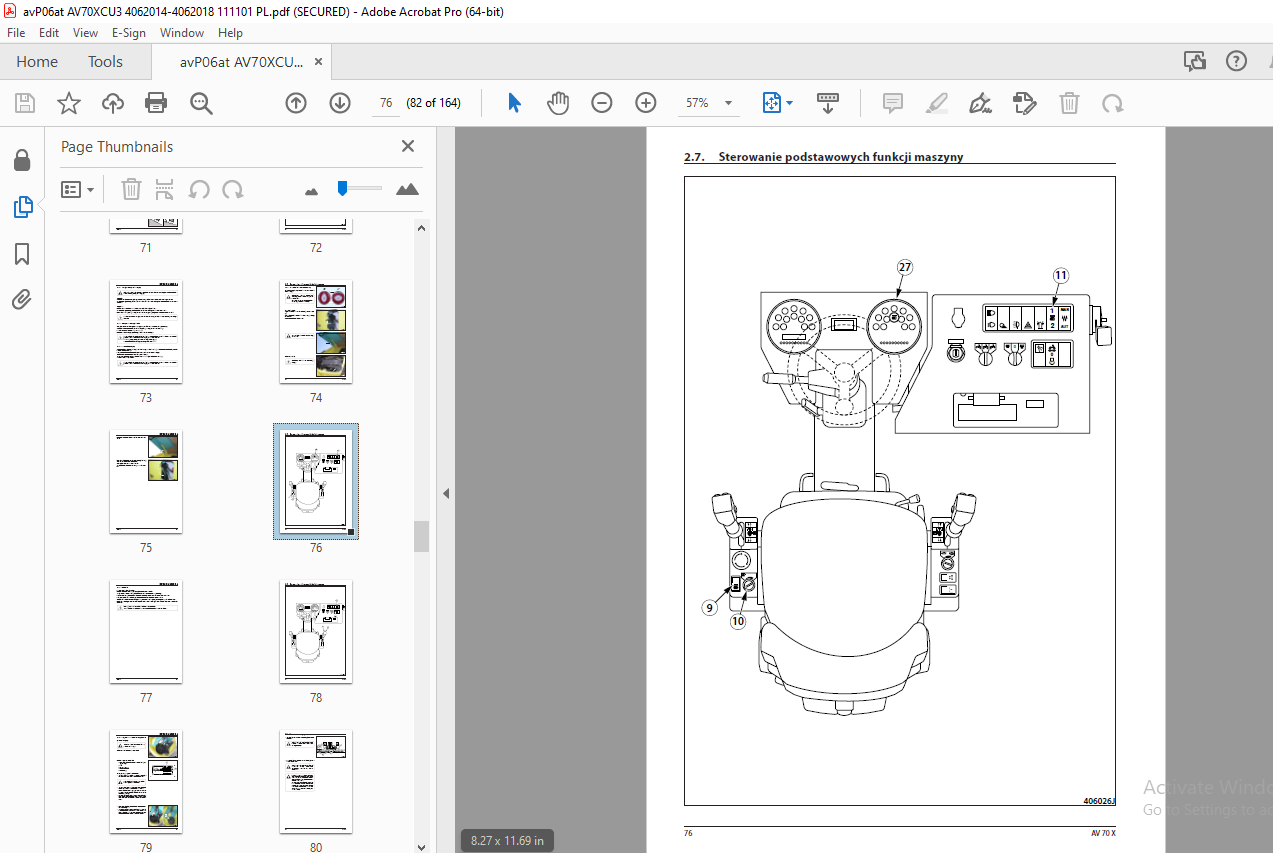Screen dimensions: 1273x853
Task: Open the sign document pen tool
Action: 981,103
